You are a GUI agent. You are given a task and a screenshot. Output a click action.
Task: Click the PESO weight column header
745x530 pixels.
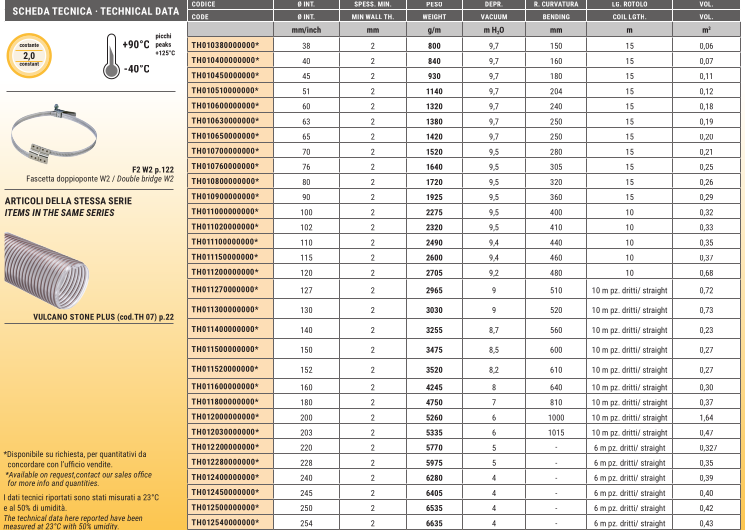tap(434, 5)
